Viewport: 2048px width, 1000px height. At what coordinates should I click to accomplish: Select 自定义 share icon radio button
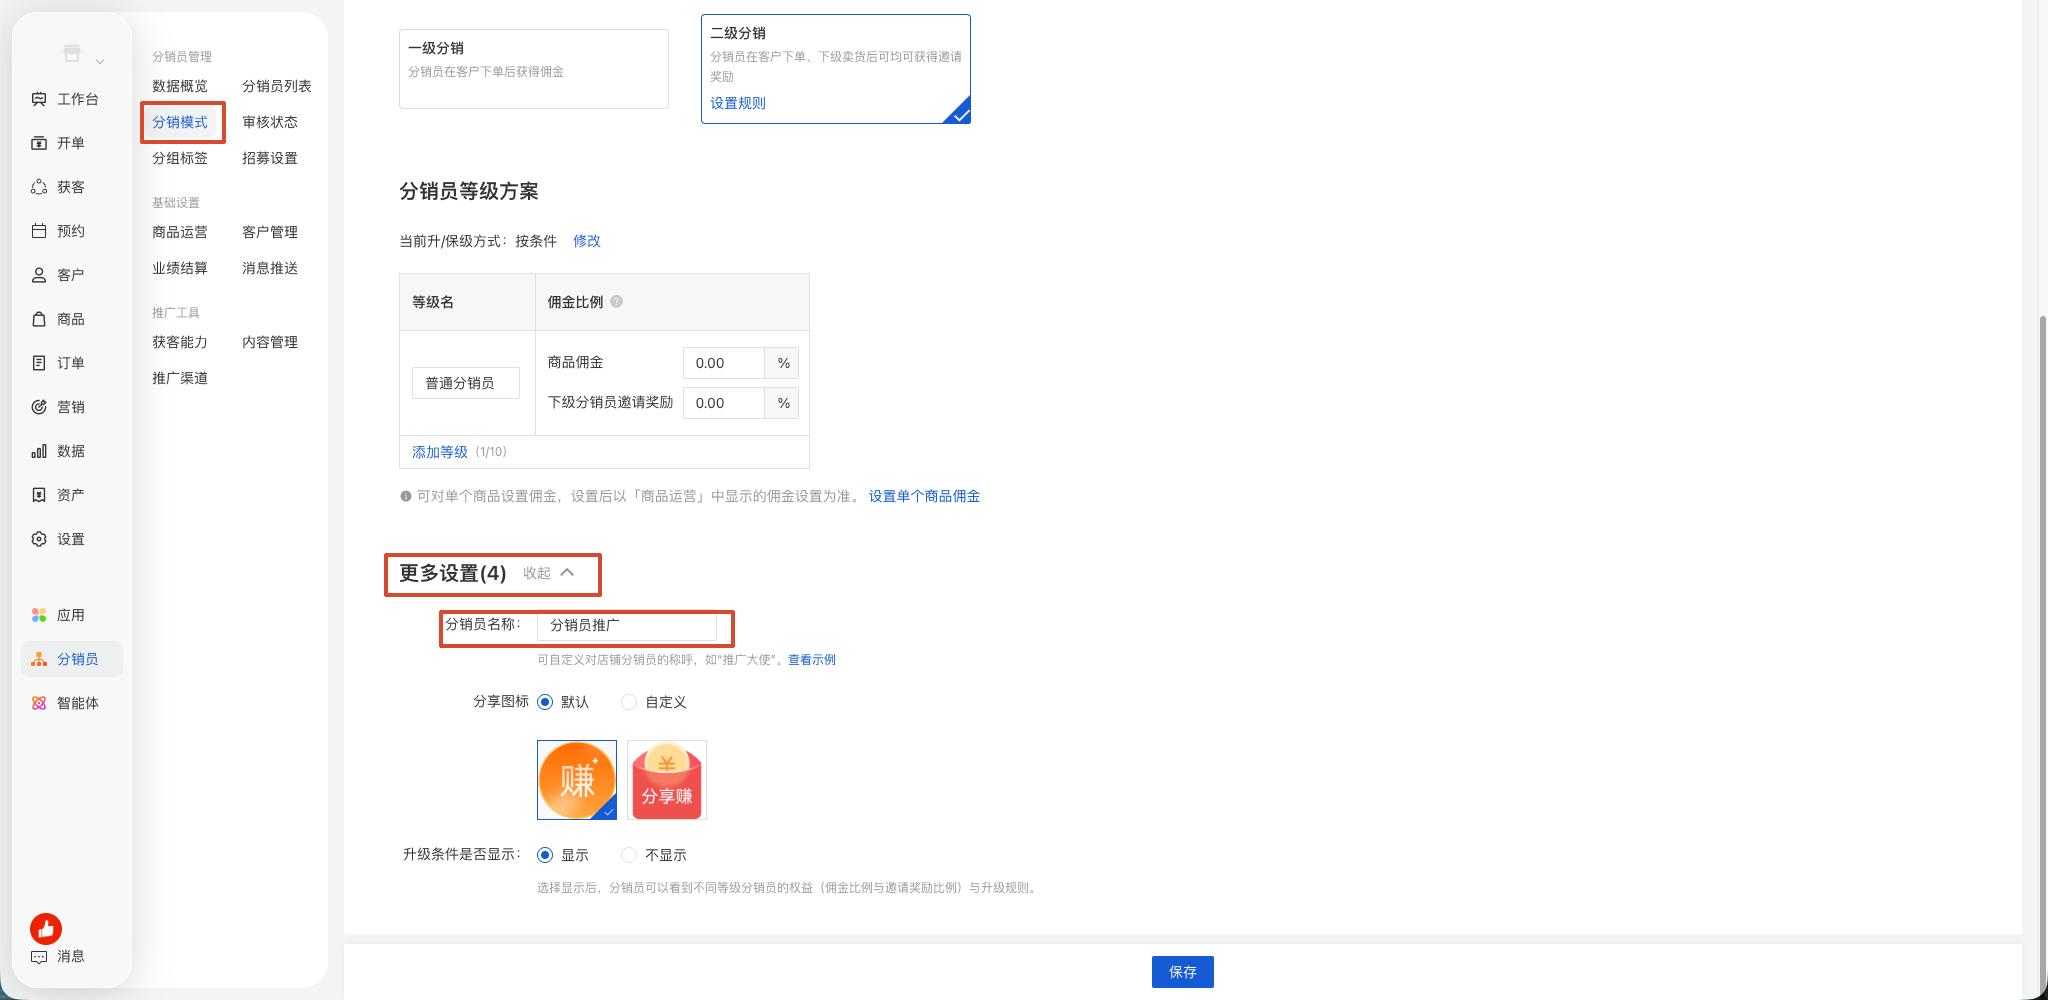coord(629,702)
